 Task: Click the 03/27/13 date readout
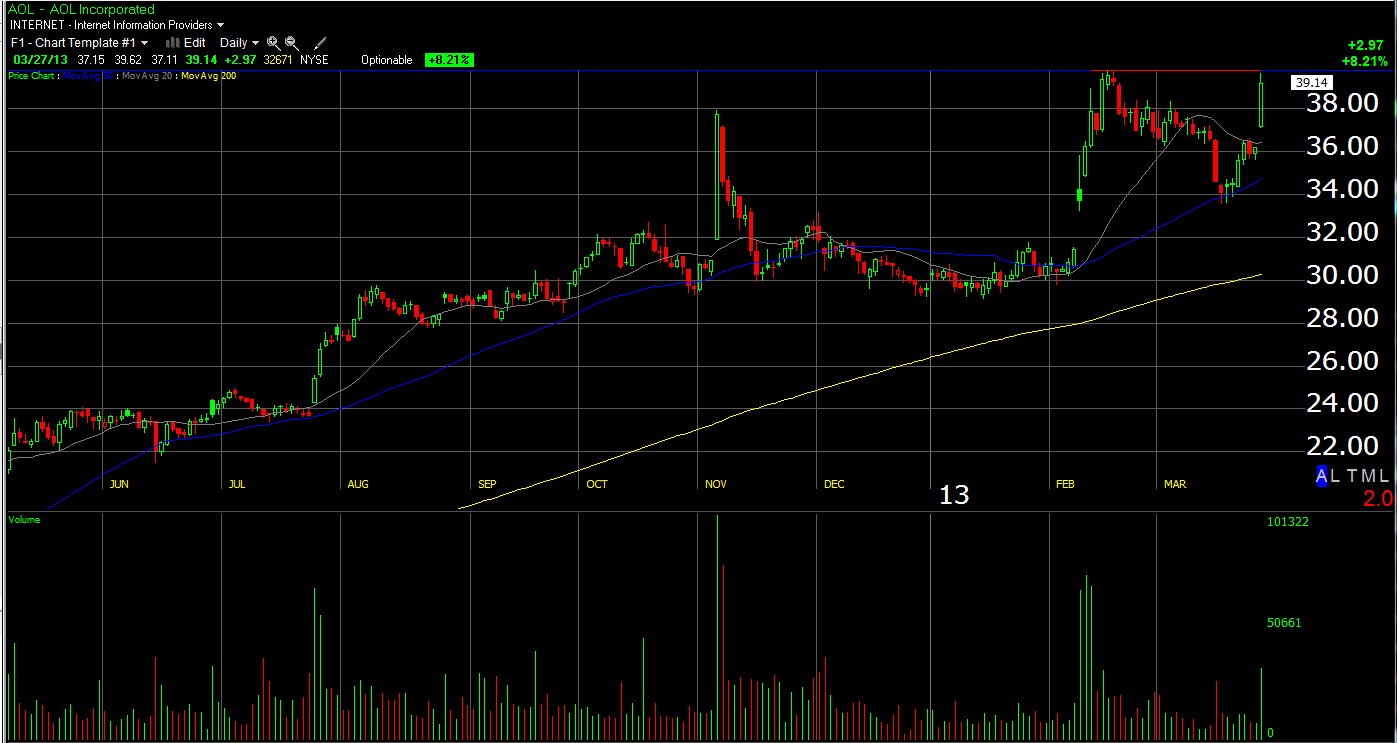pyautogui.click(x=39, y=60)
